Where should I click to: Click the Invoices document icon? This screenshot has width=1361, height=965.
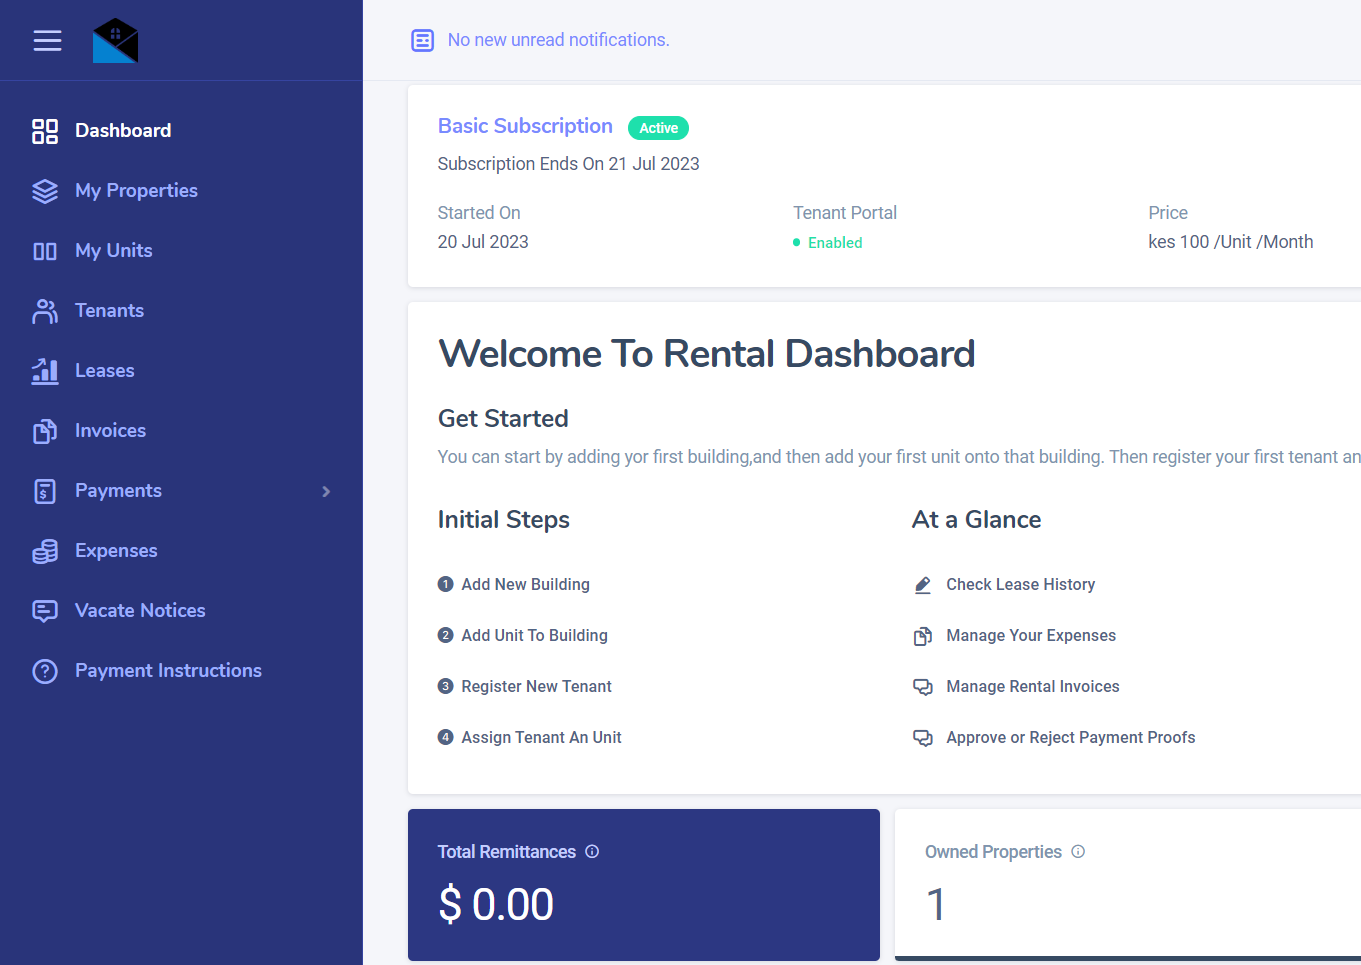(x=45, y=430)
